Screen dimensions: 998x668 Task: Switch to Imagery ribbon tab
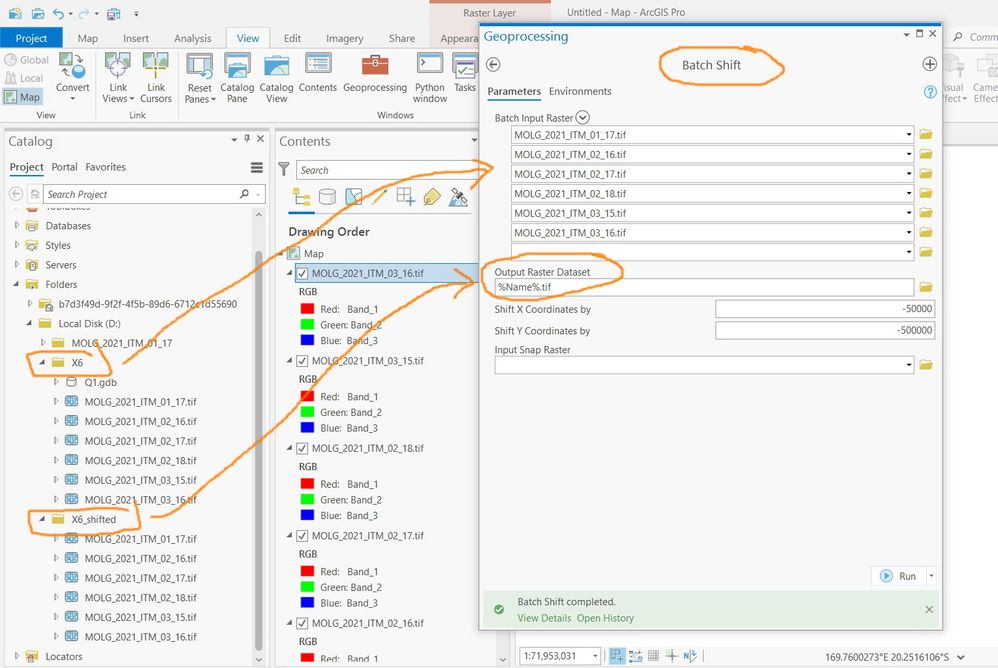click(344, 38)
